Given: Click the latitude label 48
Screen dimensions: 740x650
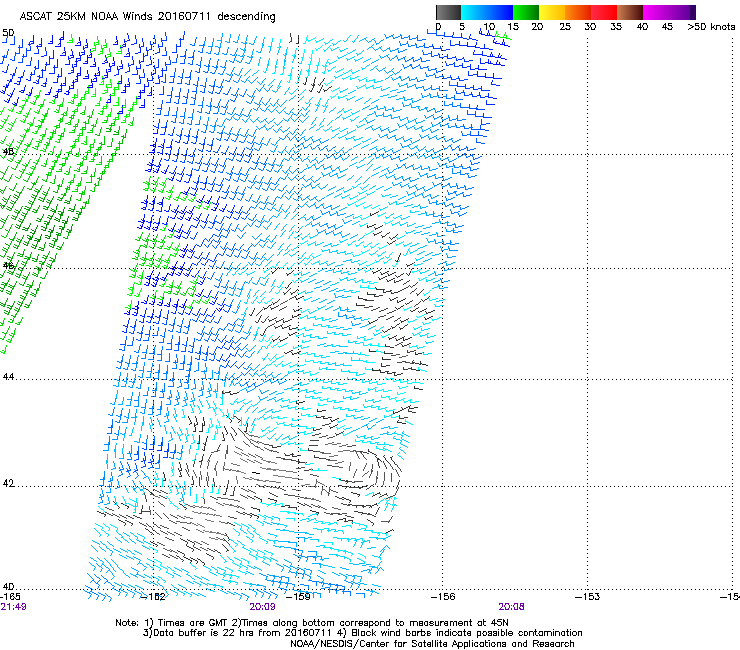Looking at the screenshot, I should (x=8, y=152).
